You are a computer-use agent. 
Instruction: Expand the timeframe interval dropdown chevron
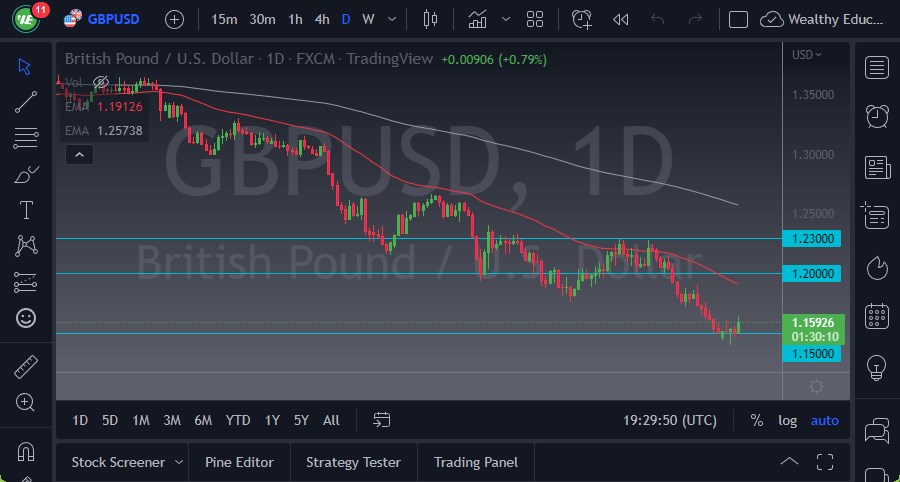pyautogui.click(x=390, y=19)
